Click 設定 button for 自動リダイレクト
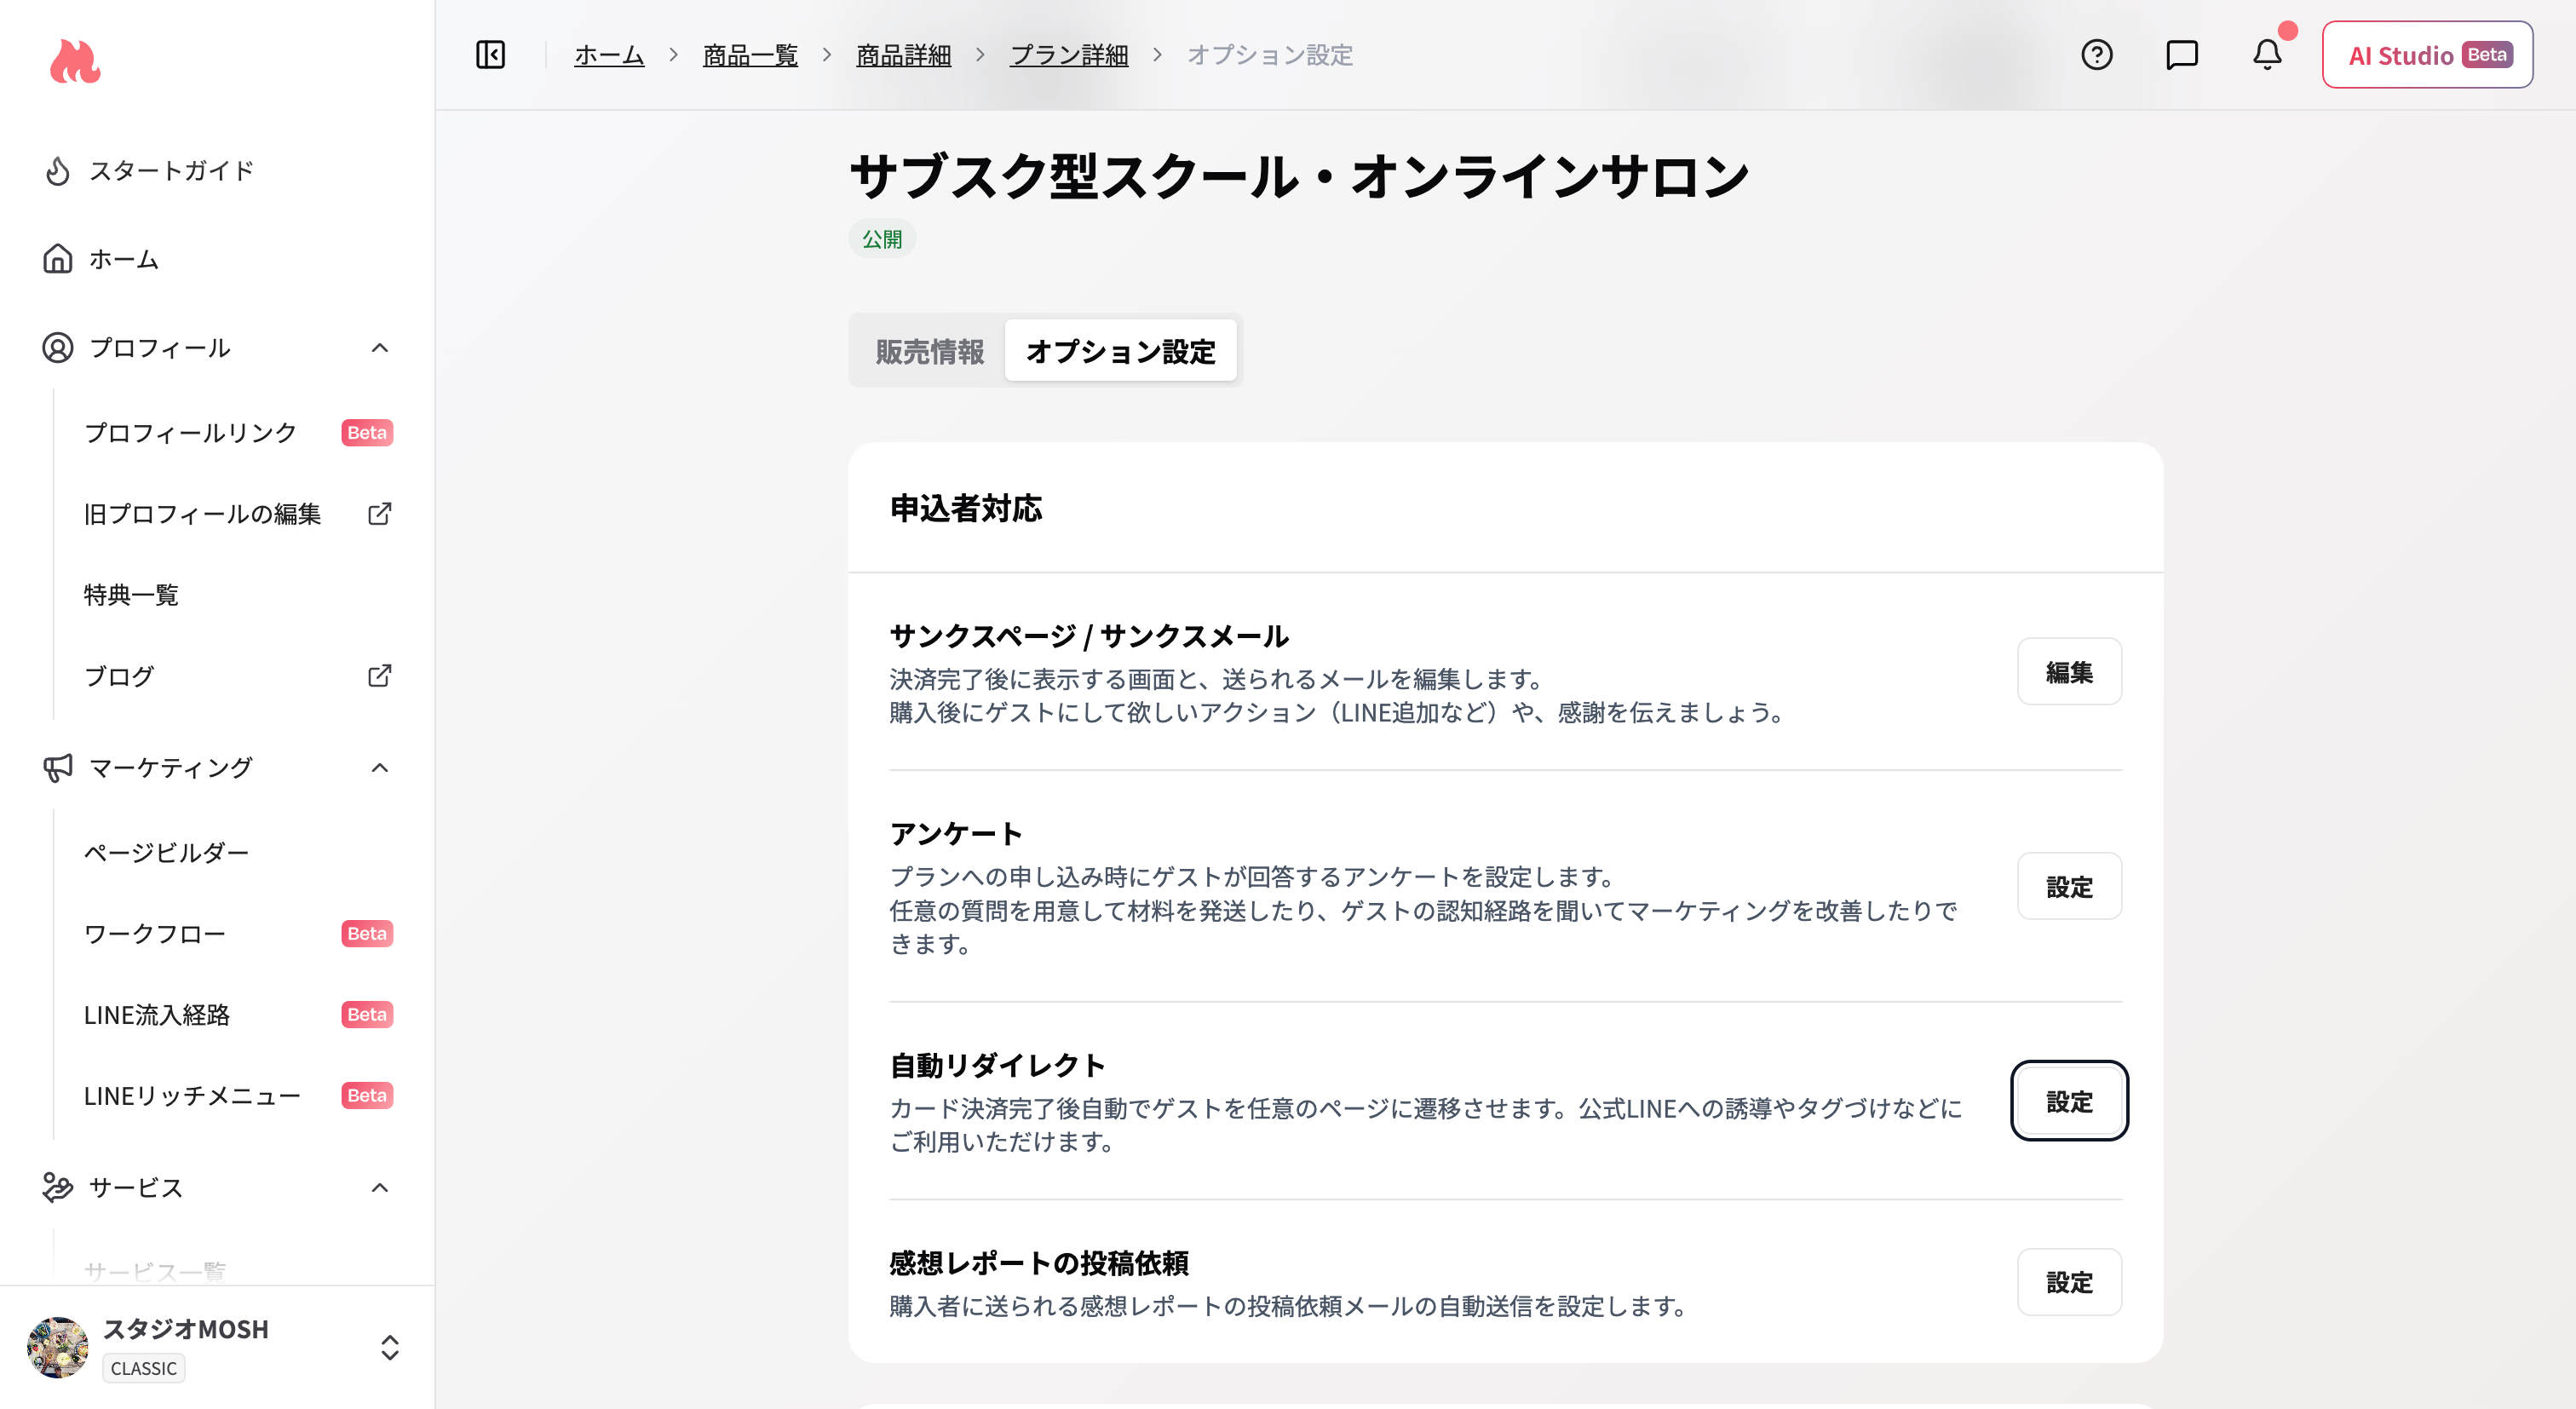Image resolution: width=2576 pixels, height=1409 pixels. point(2069,1101)
